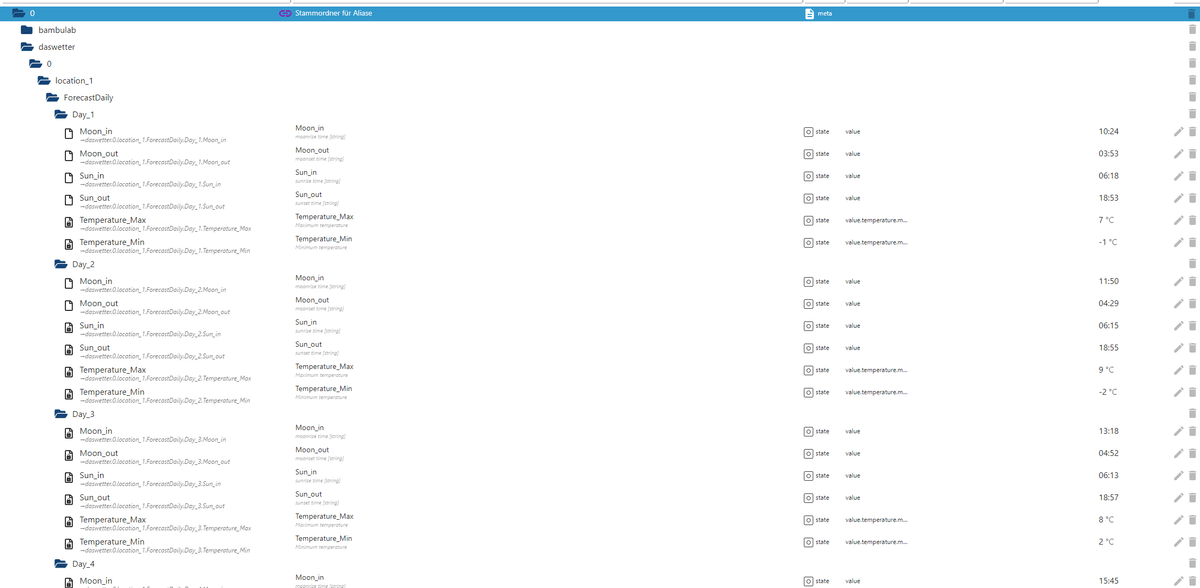Select Temperature_Max under Day_2
This screenshot has width=1200, height=588.
[110, 369]
